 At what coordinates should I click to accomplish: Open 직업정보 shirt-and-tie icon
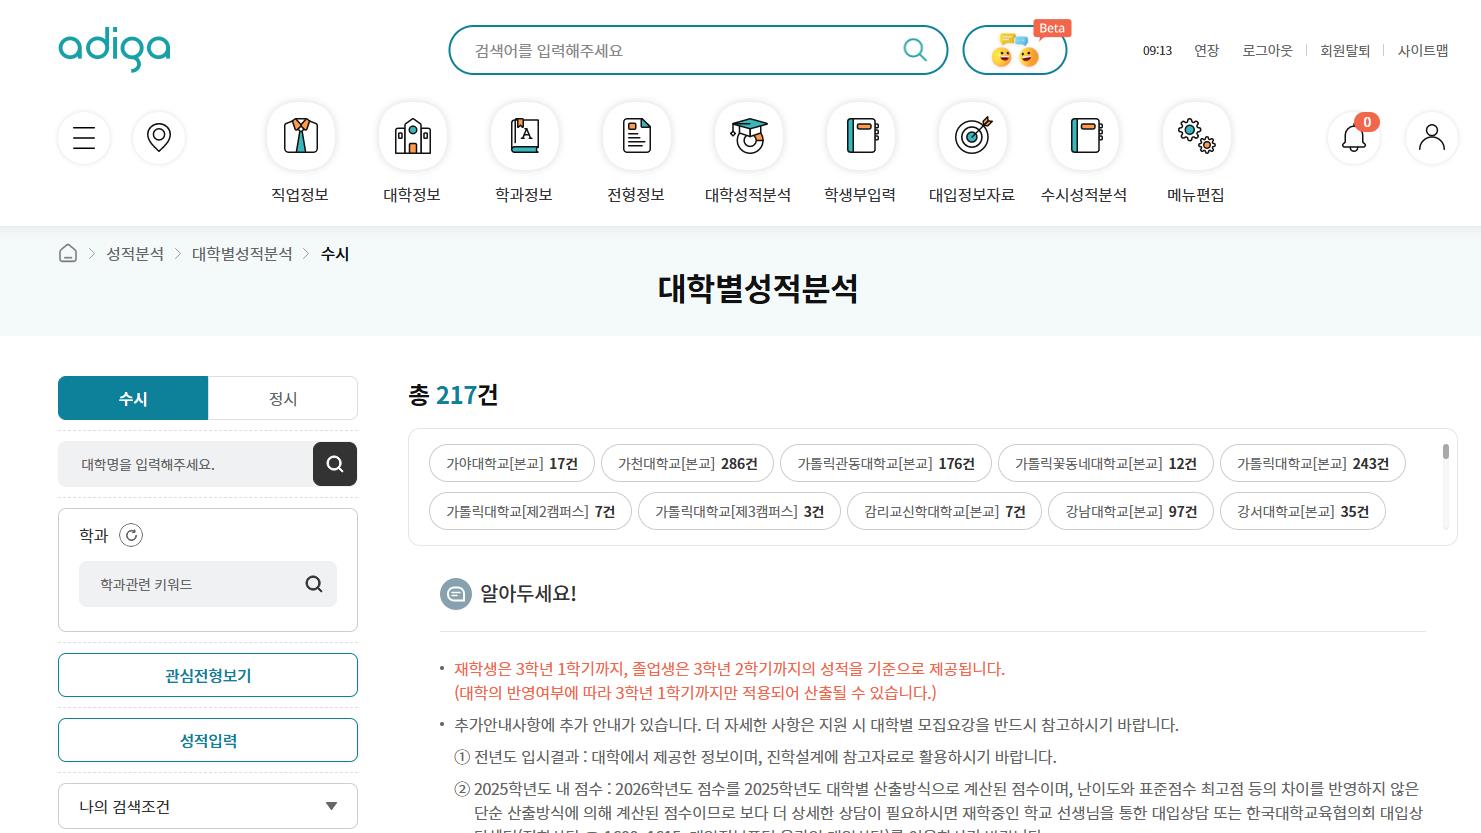[x=301, y=136]
